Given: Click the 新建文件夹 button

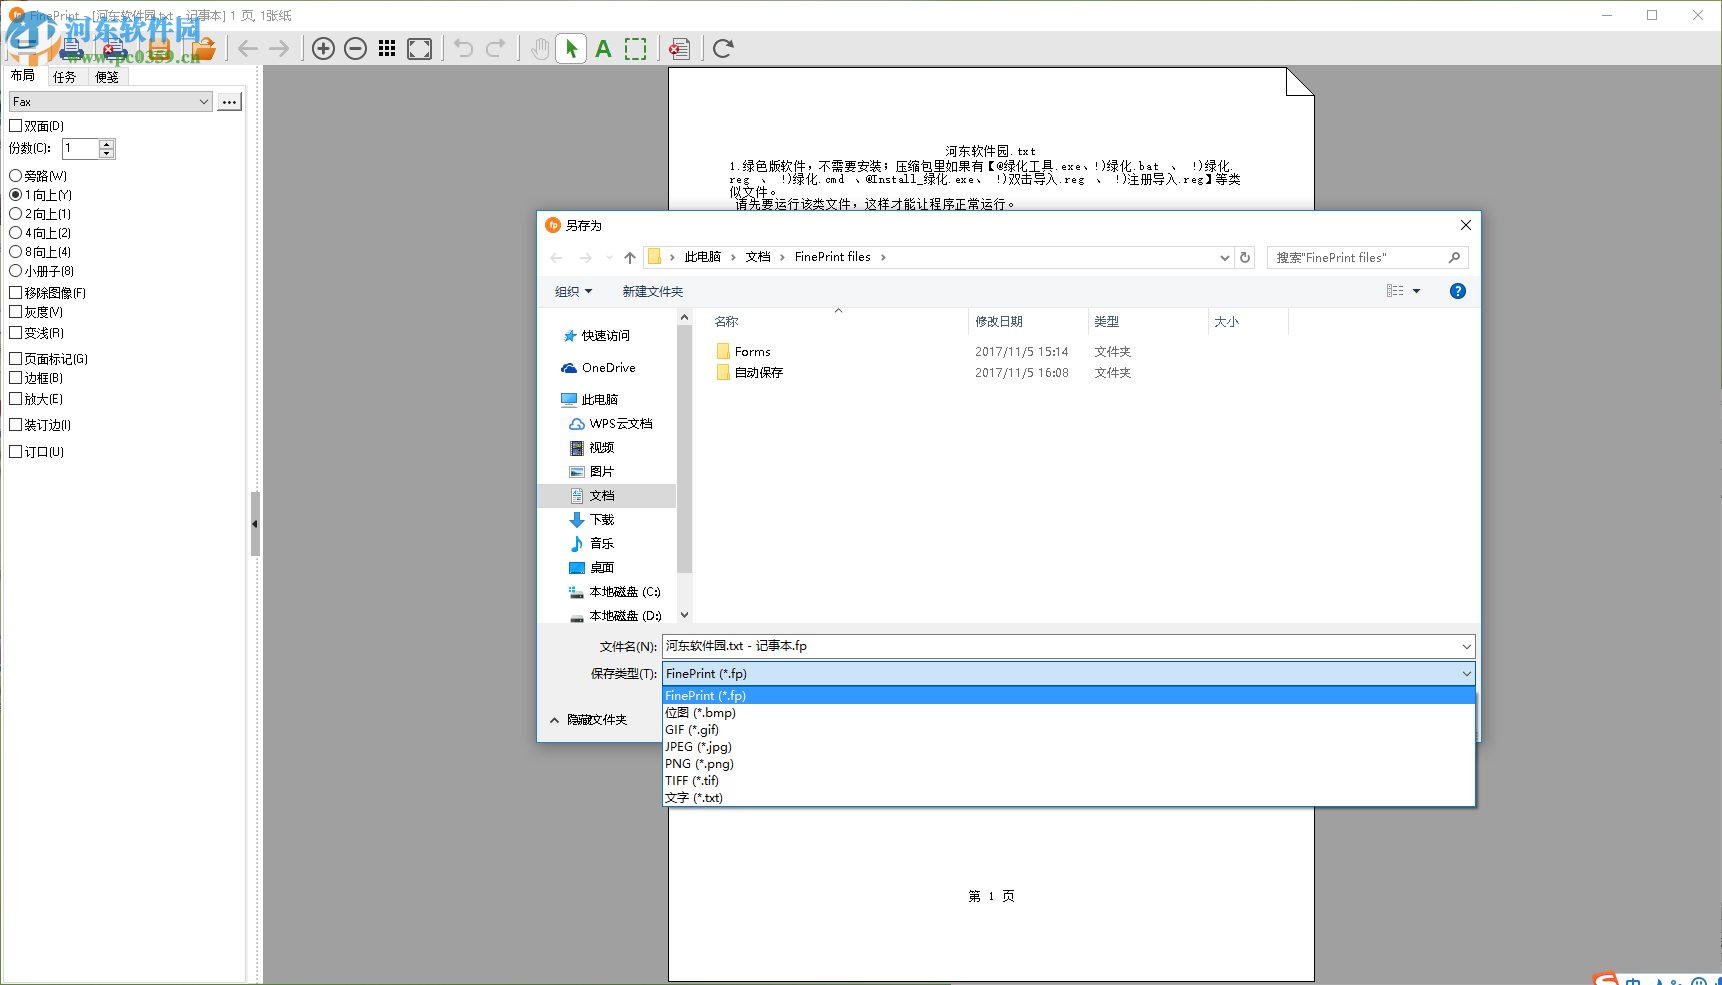Looking at the screenshot, I should [652, 291].
